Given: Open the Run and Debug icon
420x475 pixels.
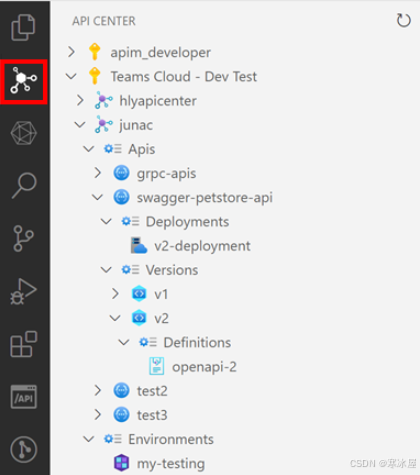Looking at the screenshot, I should click(x=23, y=291).
